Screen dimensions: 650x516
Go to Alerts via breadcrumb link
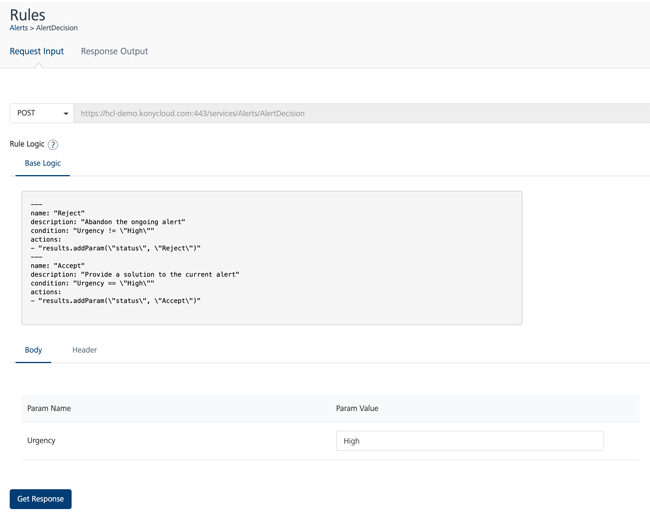pyautogui.click(x=19, y=28)
